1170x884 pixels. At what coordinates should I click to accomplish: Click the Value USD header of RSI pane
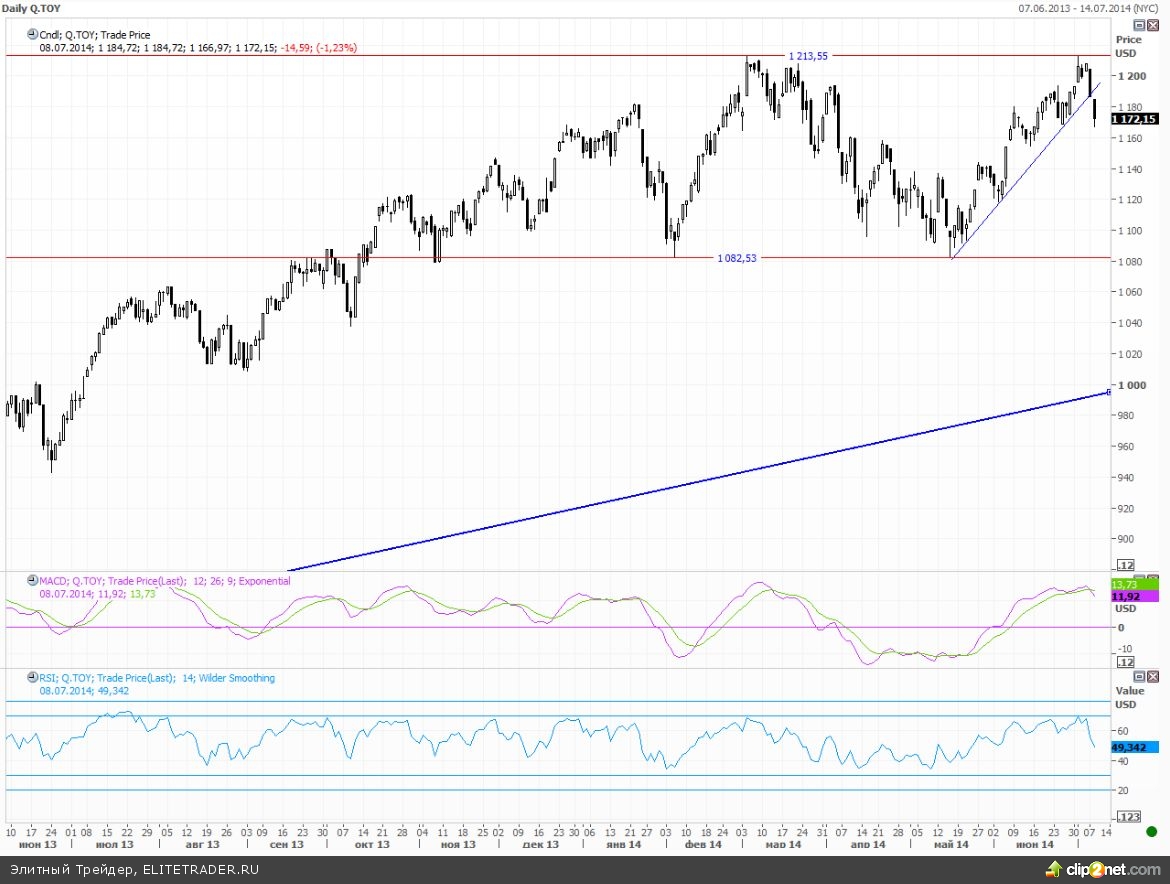point(1129,698)
